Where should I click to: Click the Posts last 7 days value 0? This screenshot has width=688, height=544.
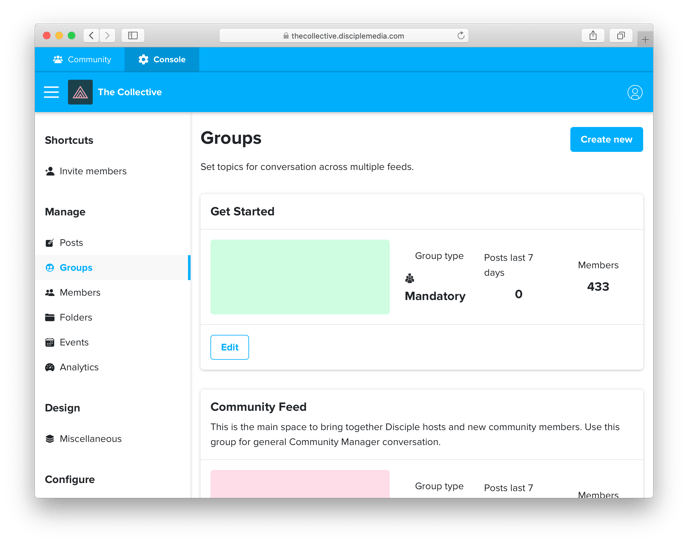tap(519, 294)
